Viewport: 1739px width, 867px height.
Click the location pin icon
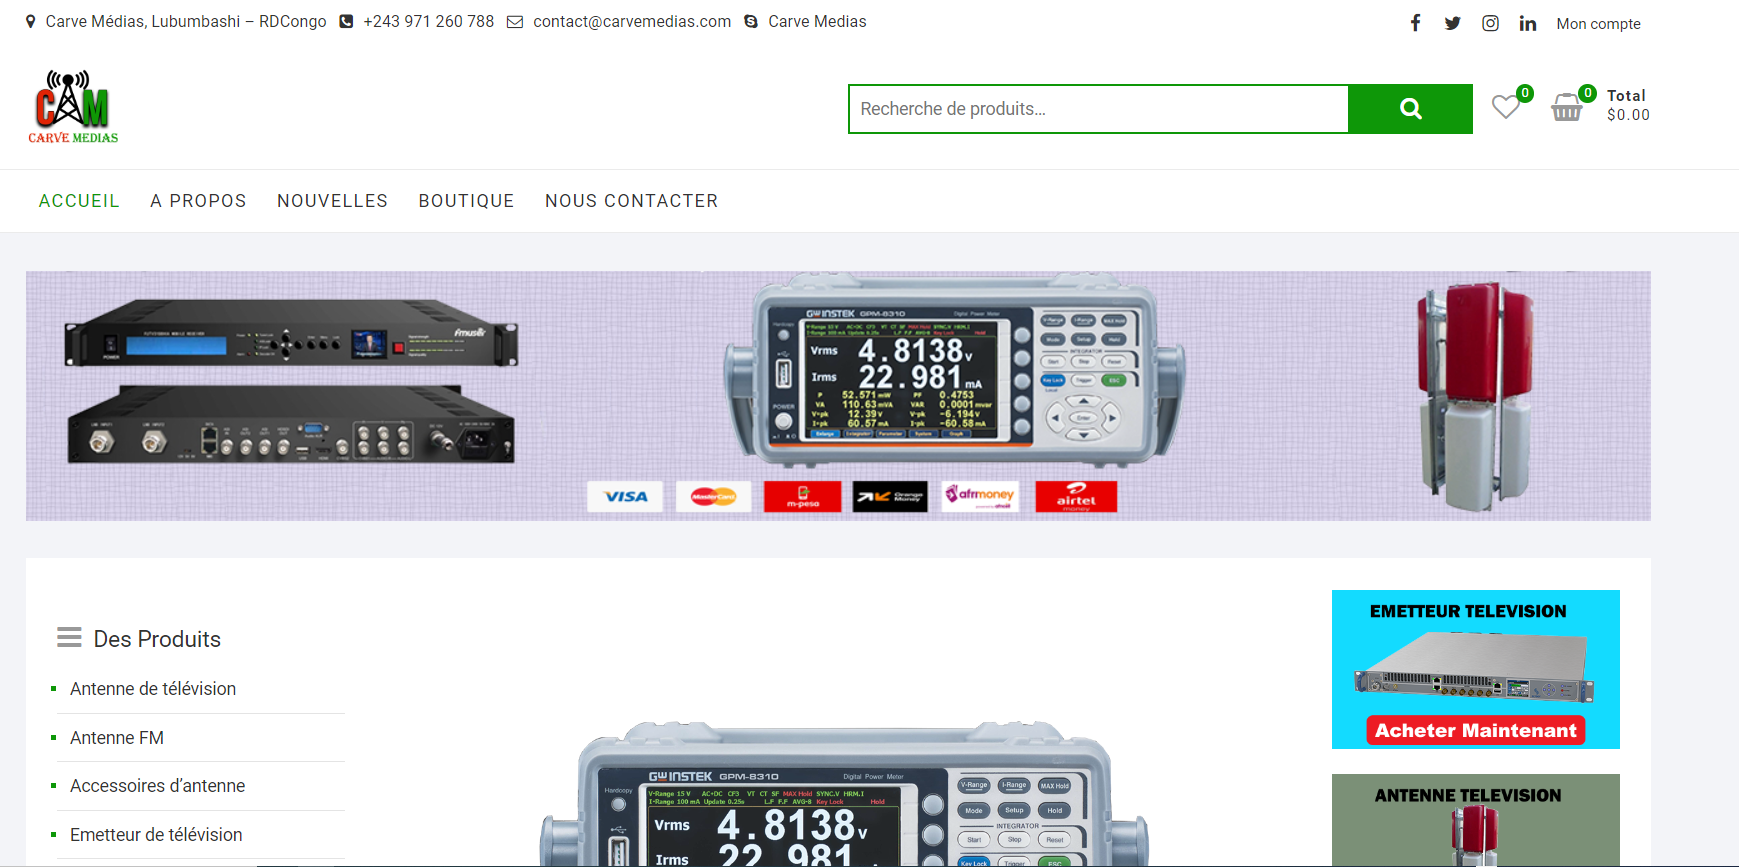(x=31, y=22)
